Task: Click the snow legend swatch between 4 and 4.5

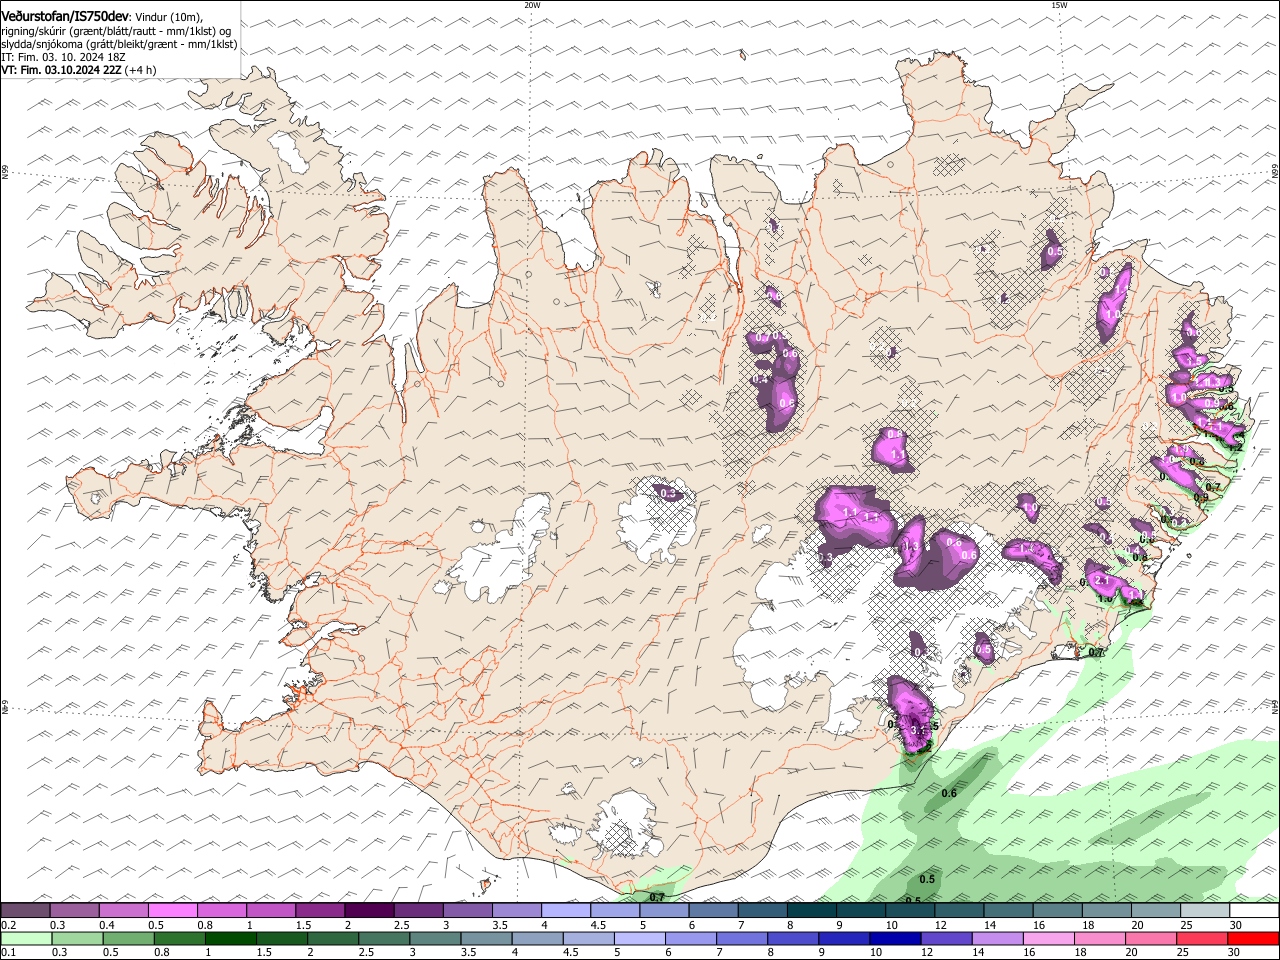Action: click(x=565, y=910)
